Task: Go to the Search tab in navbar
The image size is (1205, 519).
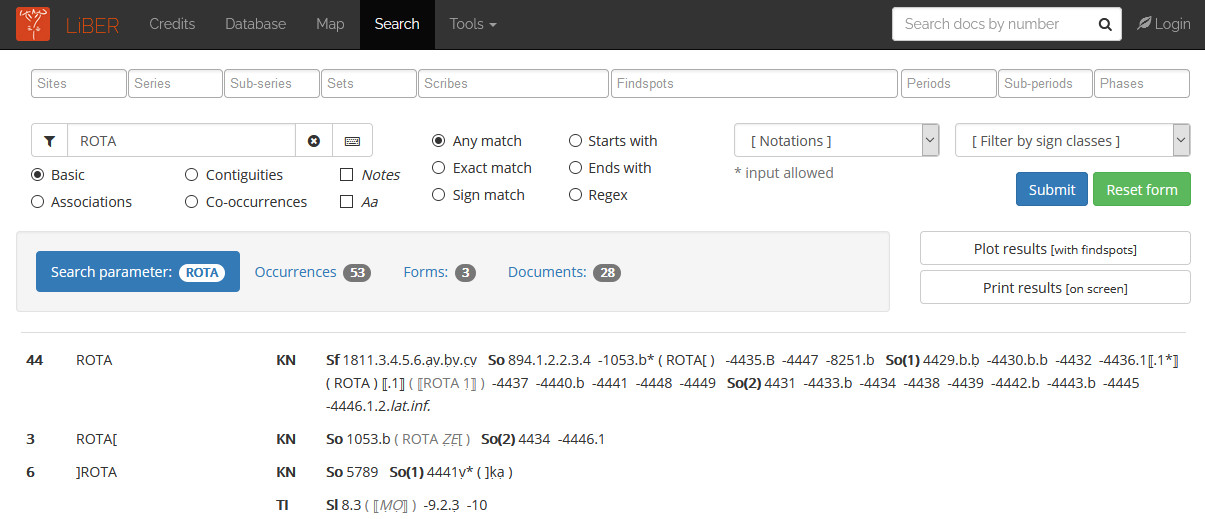Action: [397, 24]
